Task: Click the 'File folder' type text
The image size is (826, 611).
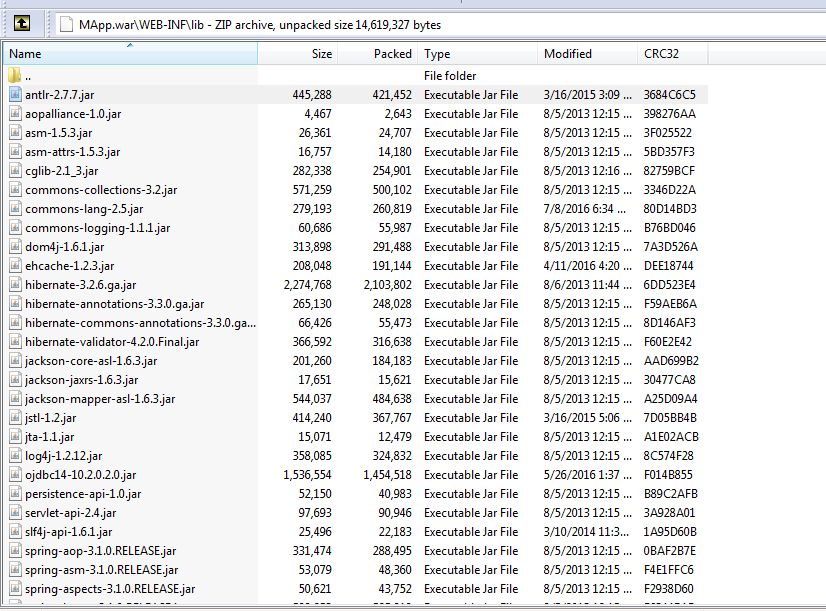Action: [450, 76]
